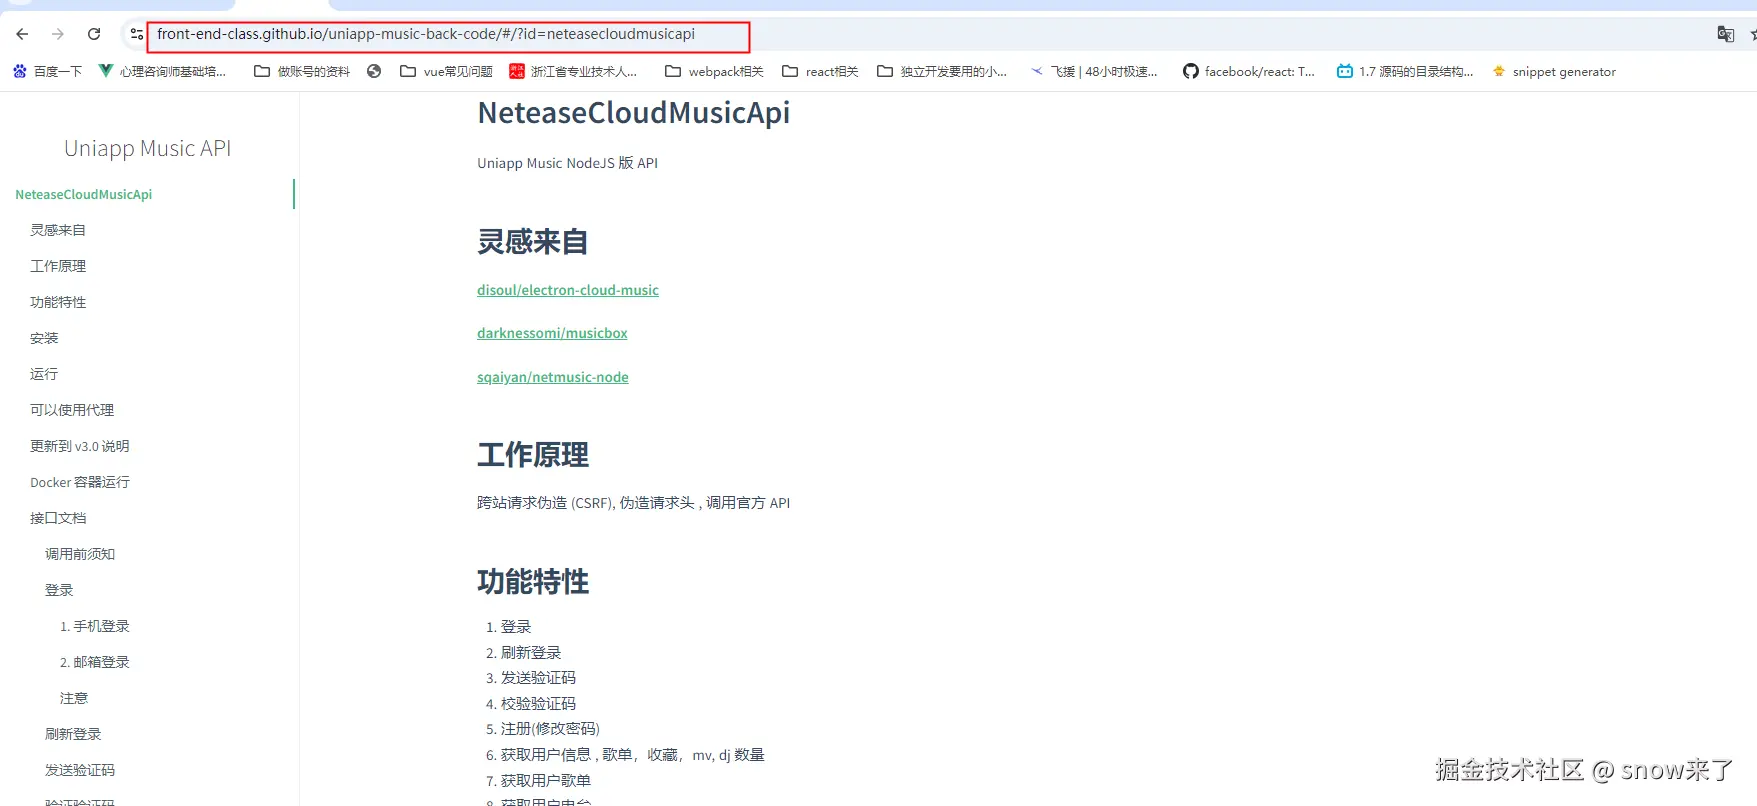Open the darknessomi/musicbox link
Screen dimensions: 1757x806
click(x=552, y=333)
